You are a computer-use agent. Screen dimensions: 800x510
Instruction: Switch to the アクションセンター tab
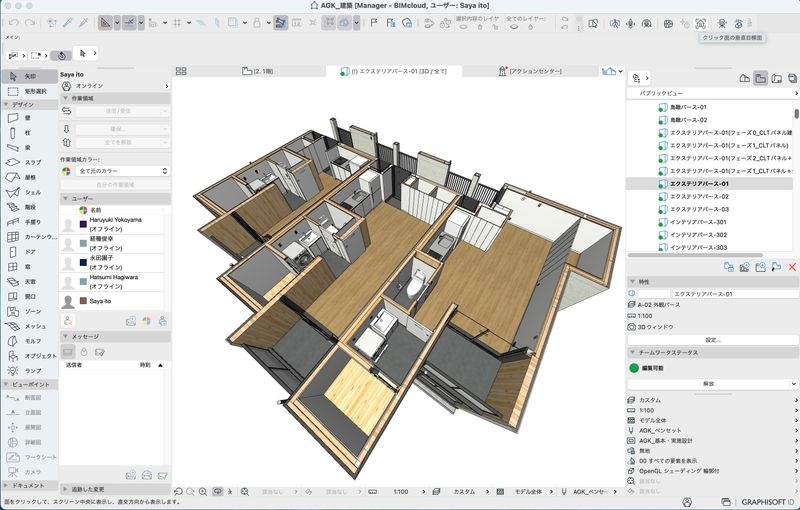click(x=531, y=71)
